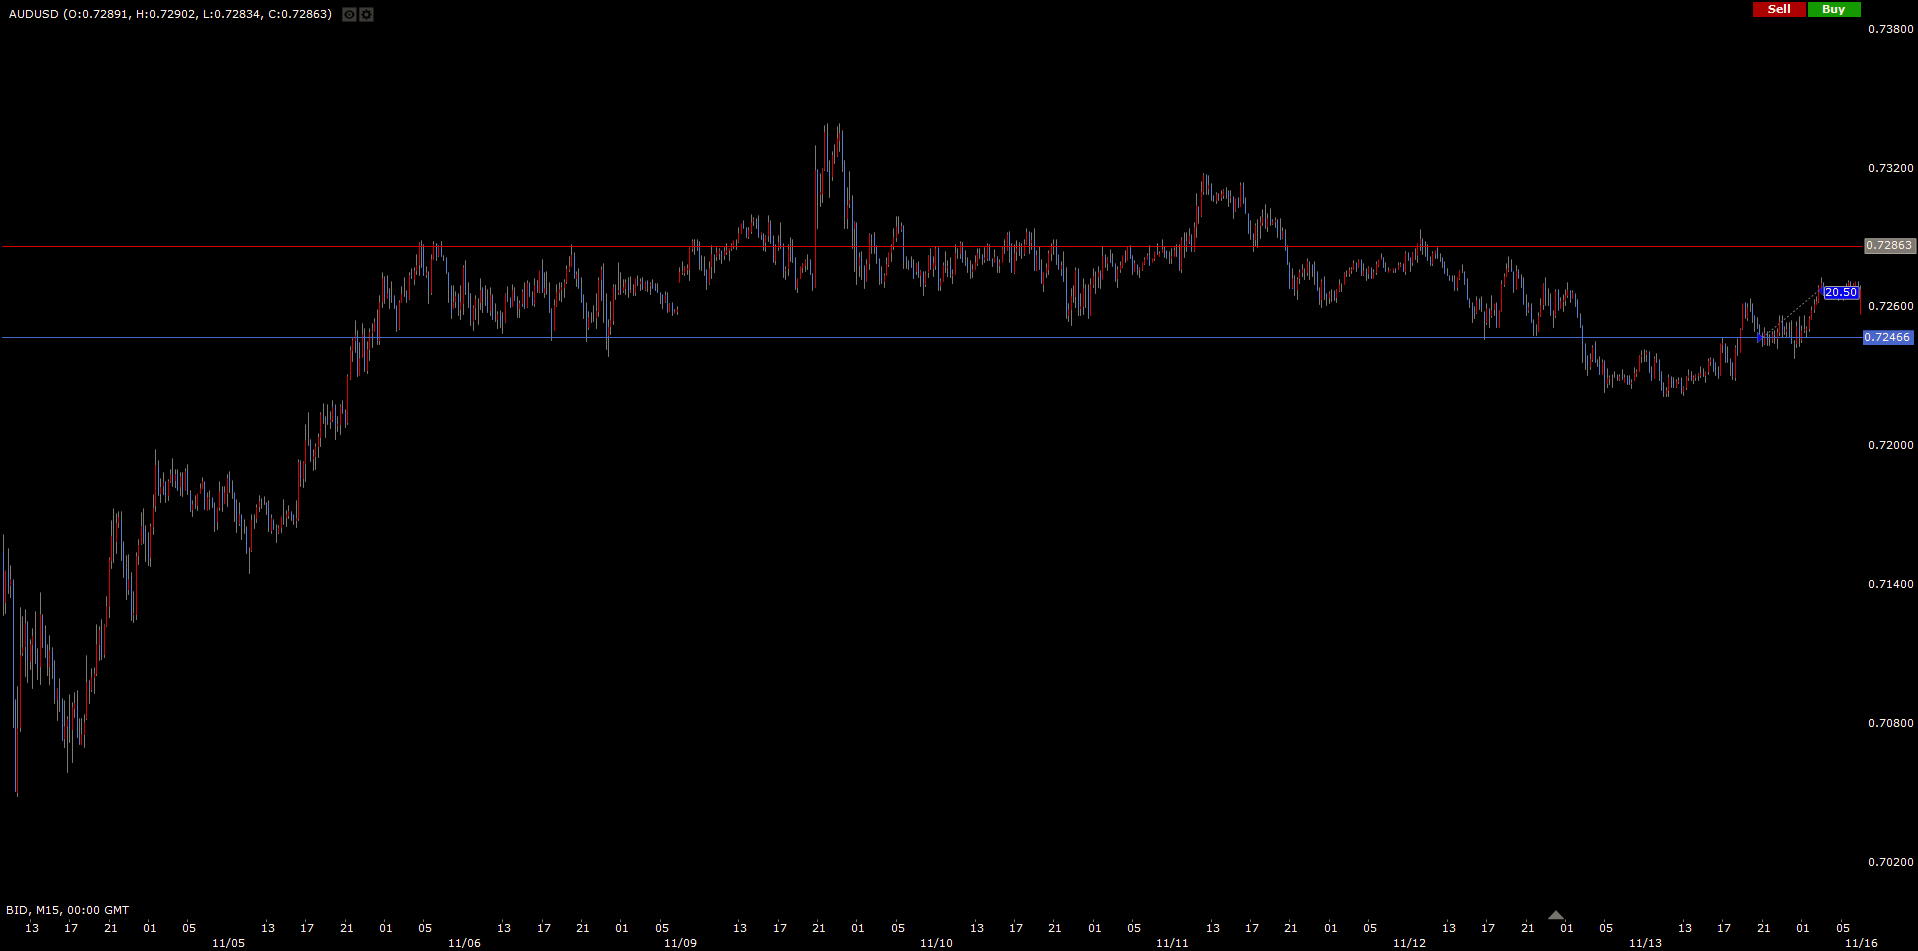Select the 0.72863 current price tag

1888,246
